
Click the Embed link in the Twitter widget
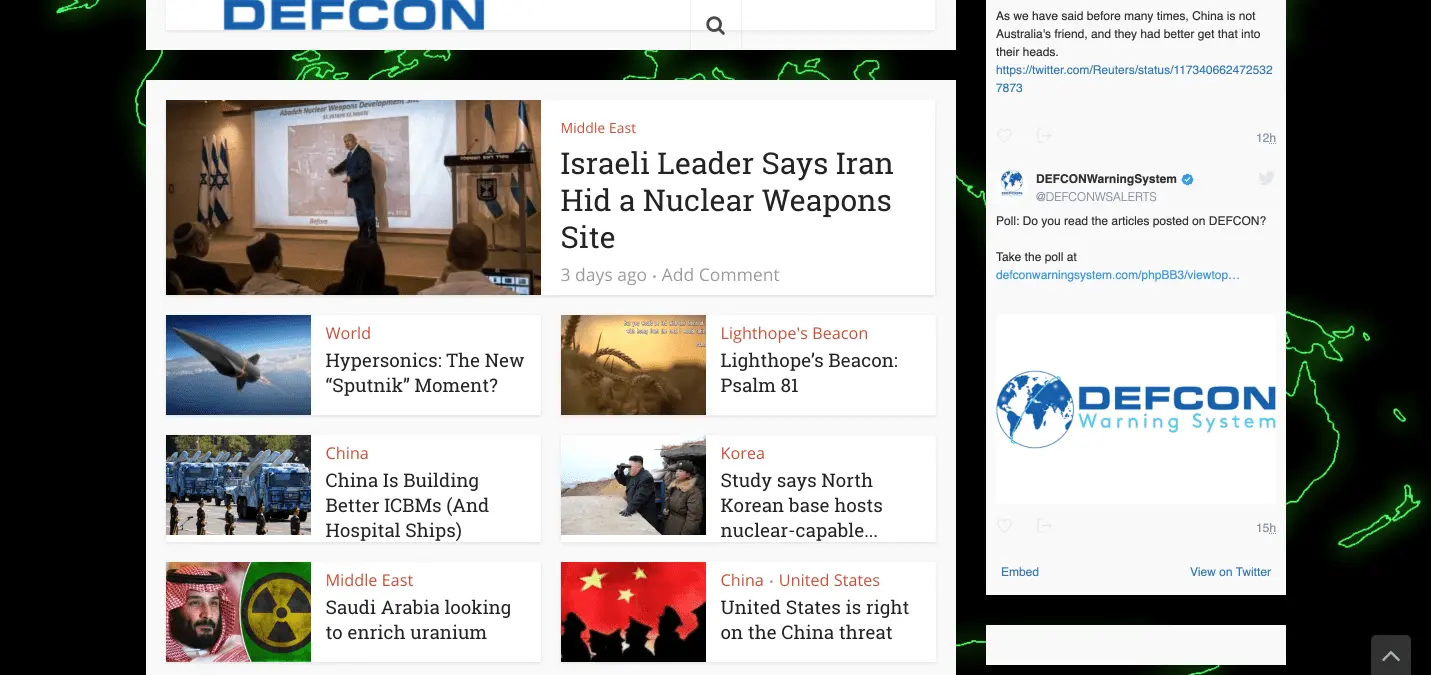point(1020,572)
